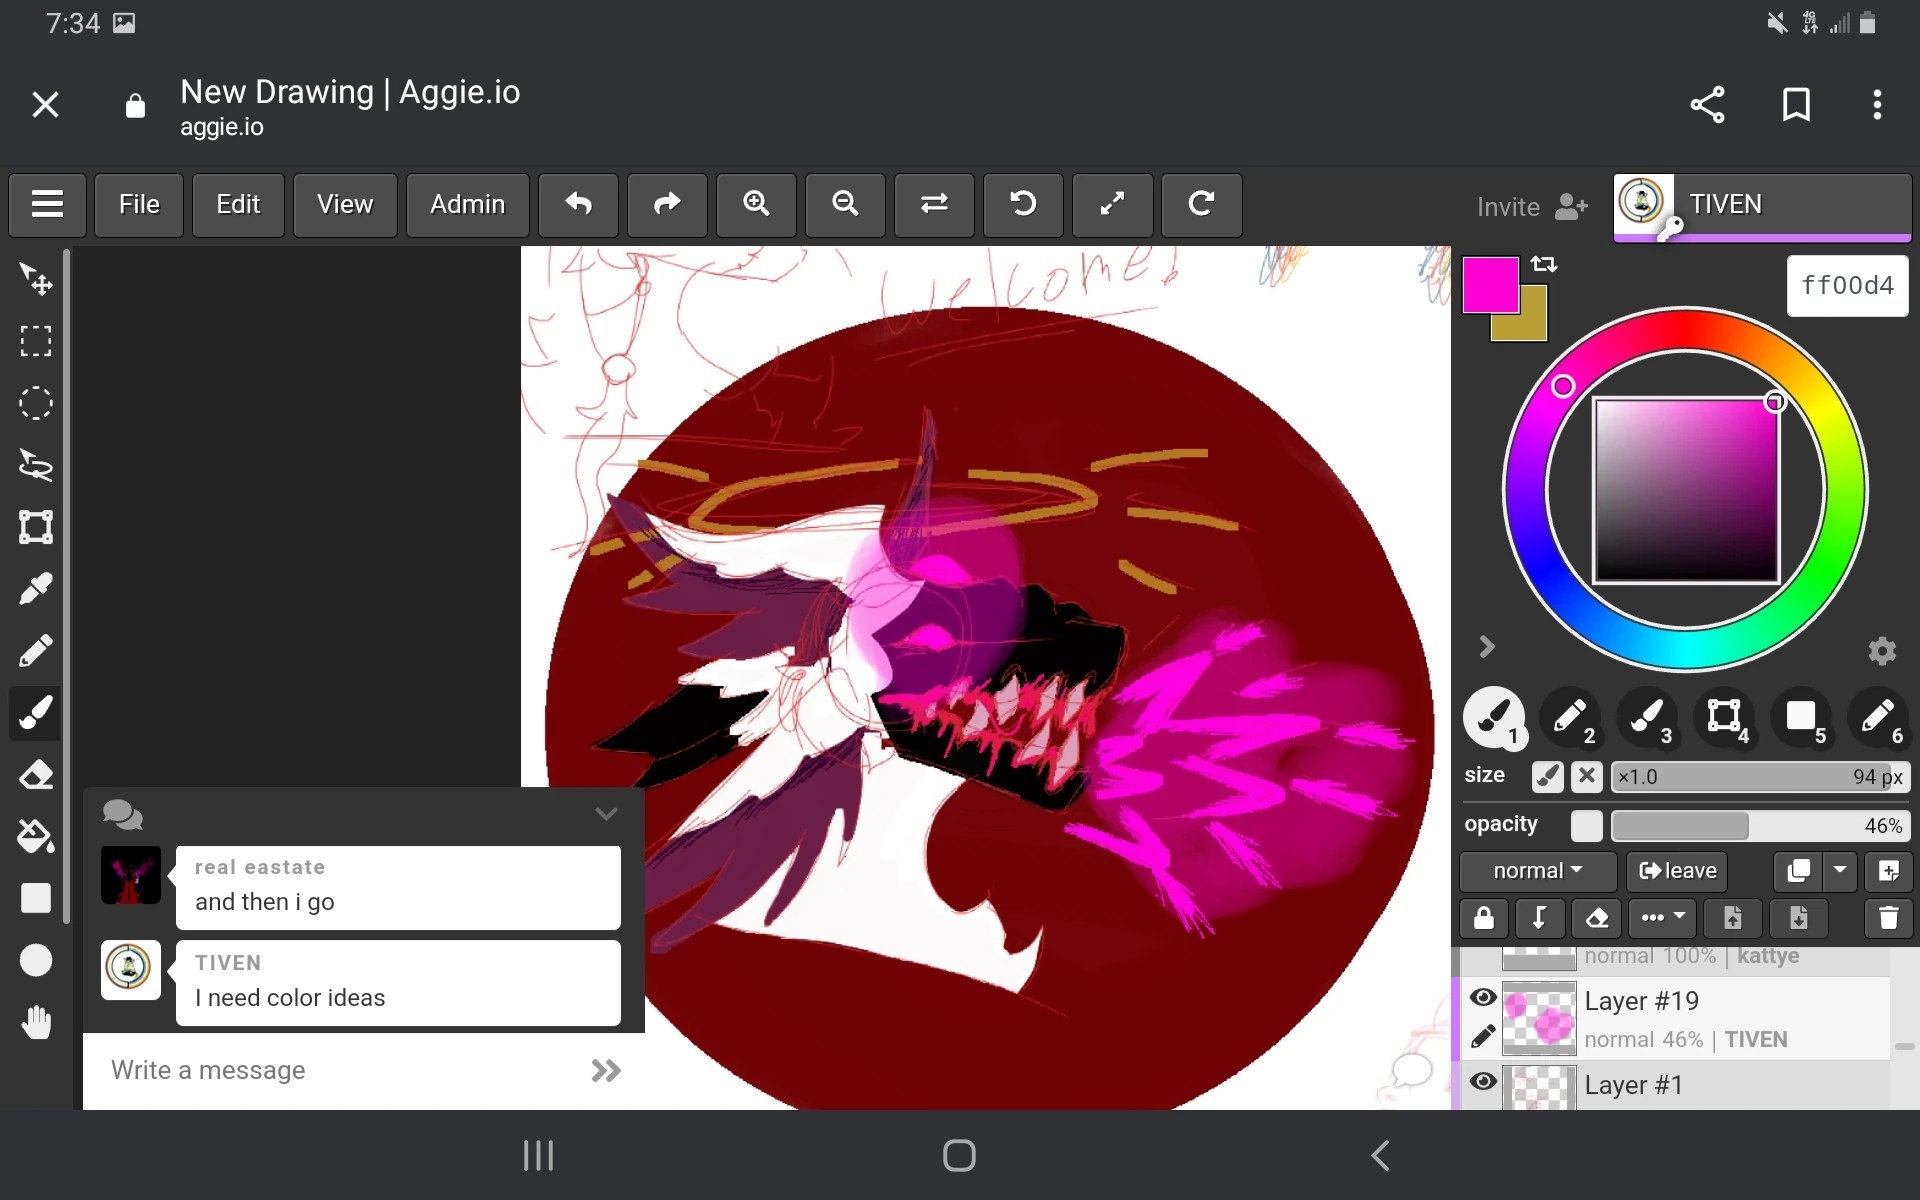The width and height of the screenshot is (1920, 1200).
Task: Click the Invite button
Action: tap(1527, 206)
